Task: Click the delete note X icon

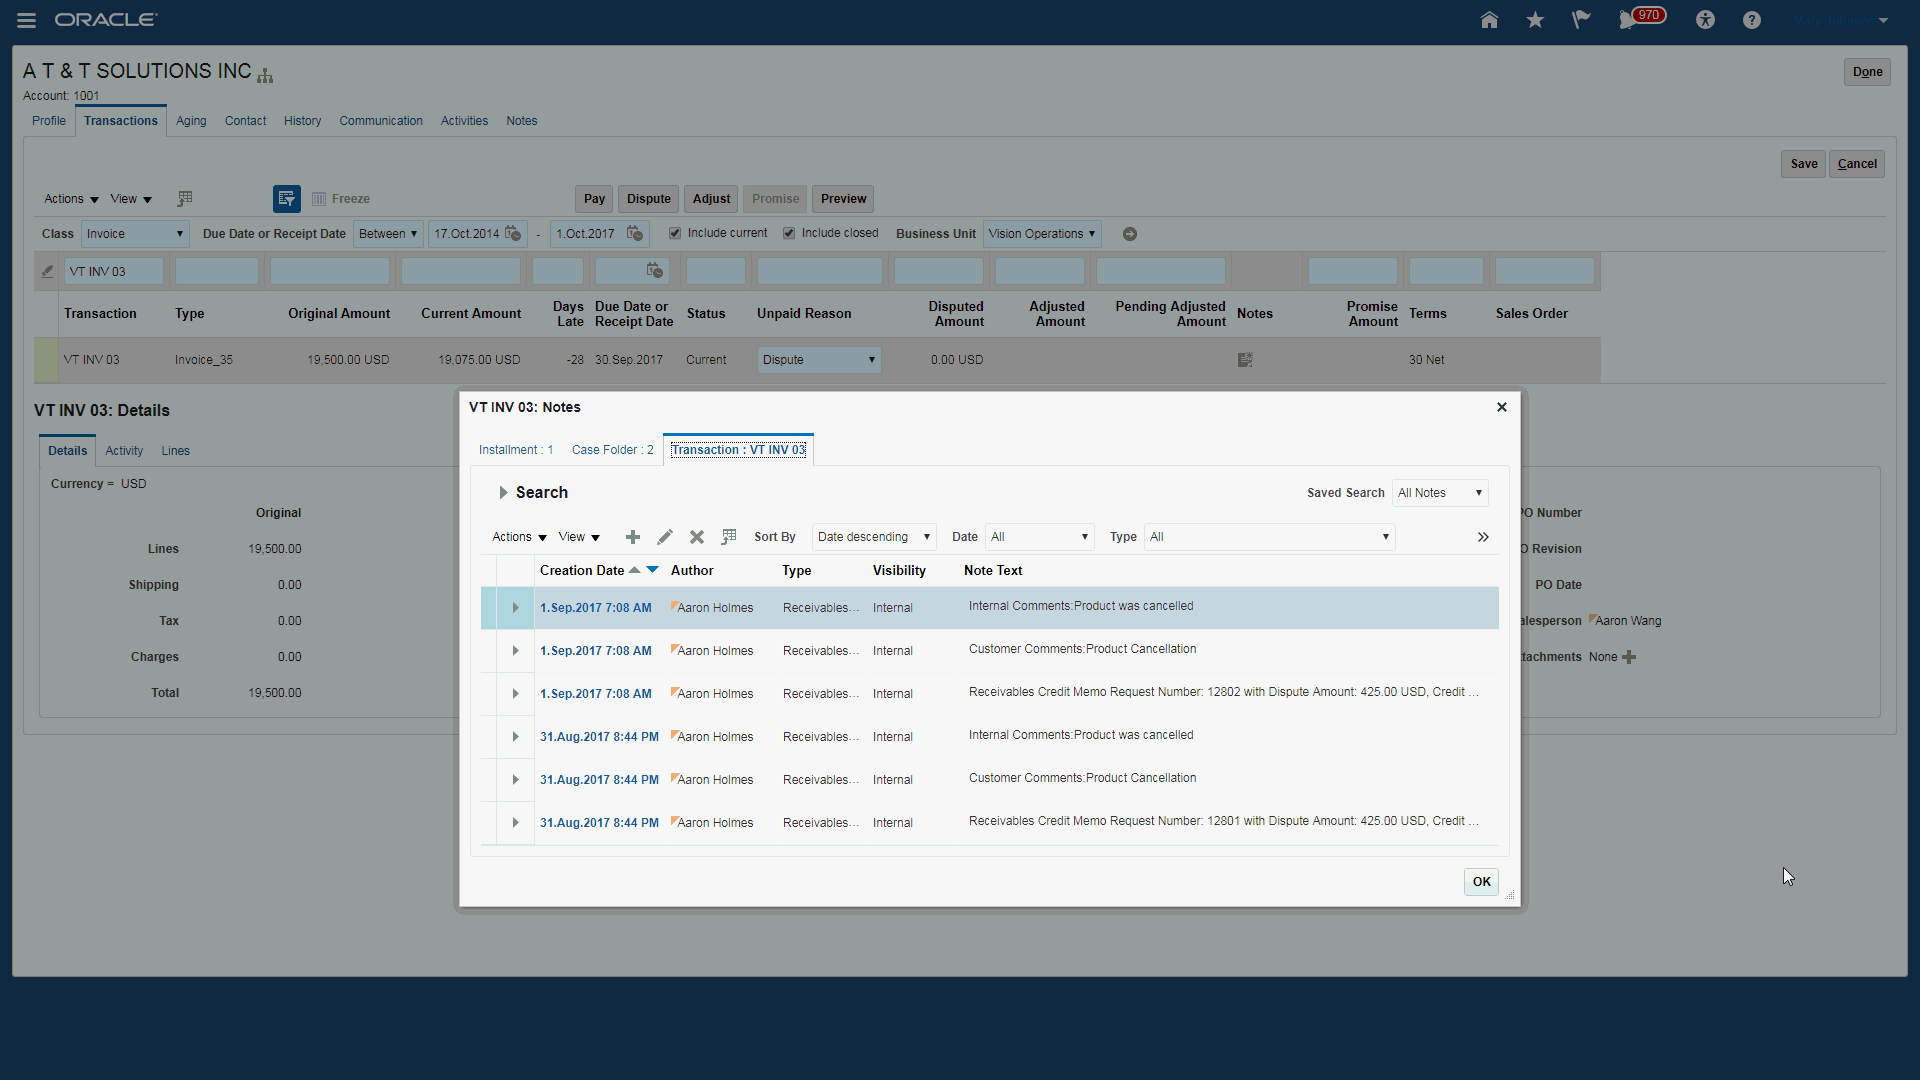Action: click(697, 537)
